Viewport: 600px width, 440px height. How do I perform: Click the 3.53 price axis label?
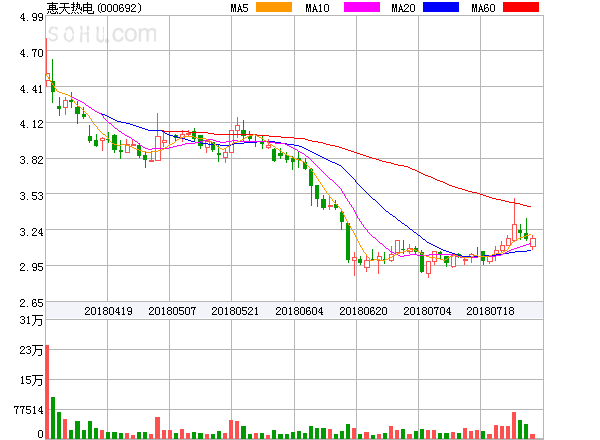pyautogui.click(x=31, y=196)
